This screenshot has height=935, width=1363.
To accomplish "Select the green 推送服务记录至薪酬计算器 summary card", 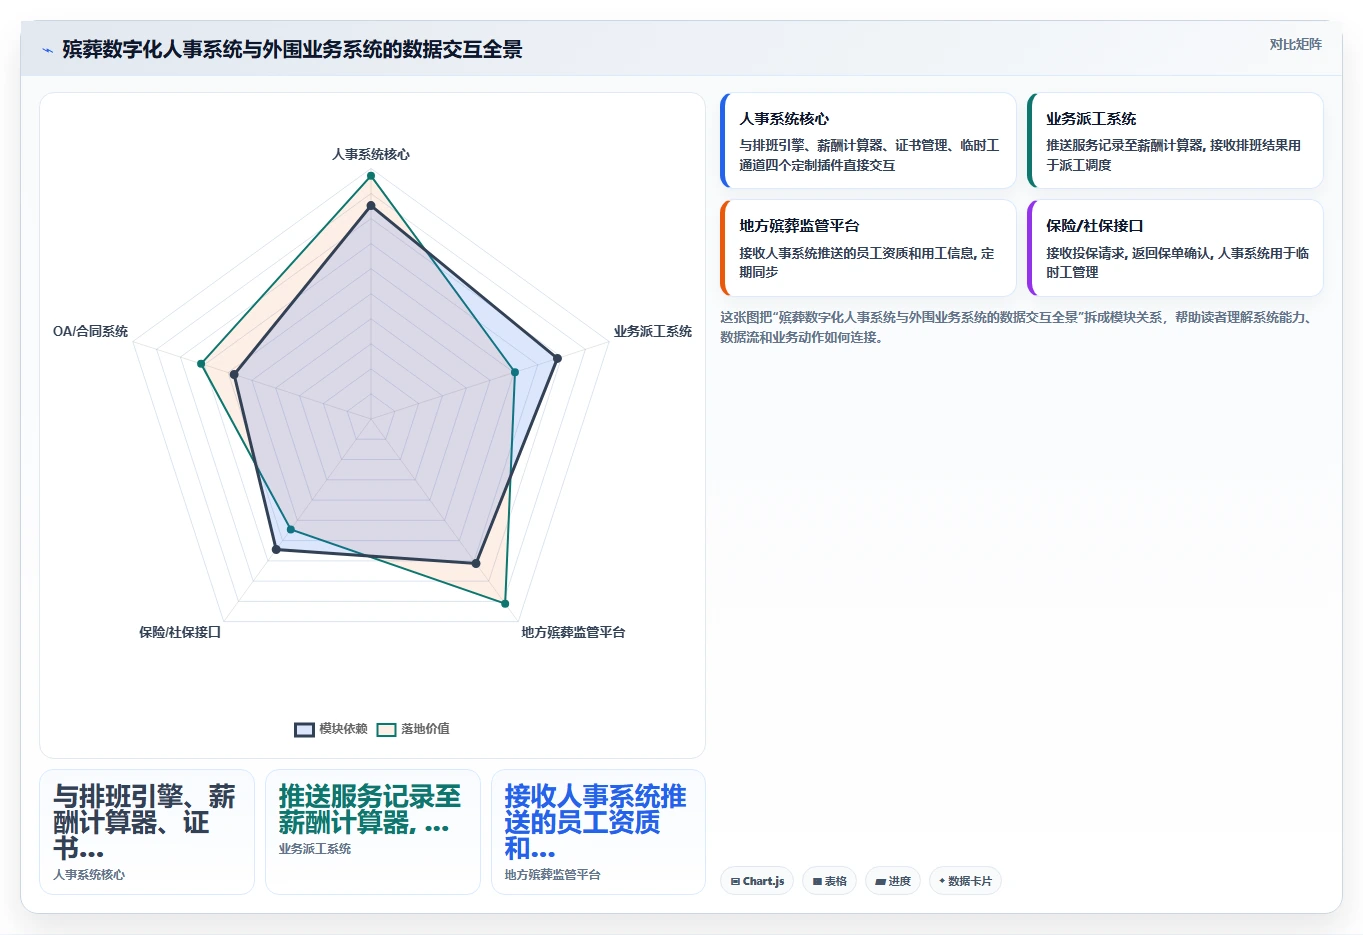I will (x=373, y=832).
